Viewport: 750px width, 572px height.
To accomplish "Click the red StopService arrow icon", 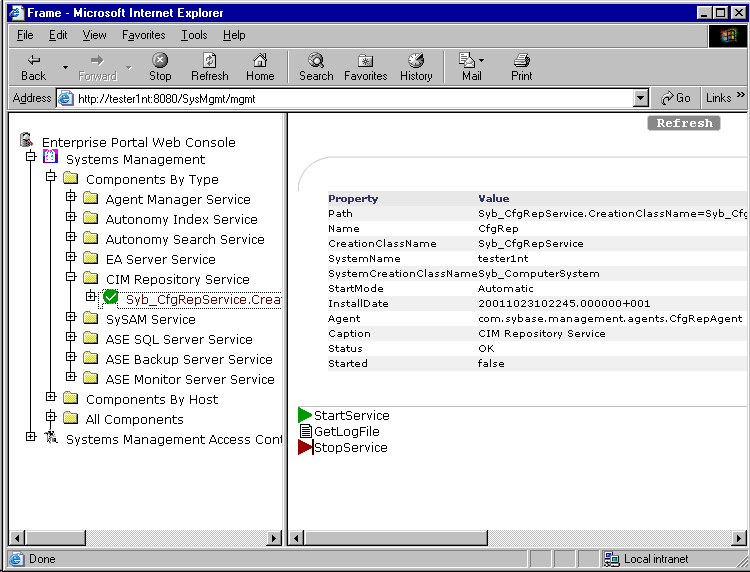I will click(x=305, y=447).
